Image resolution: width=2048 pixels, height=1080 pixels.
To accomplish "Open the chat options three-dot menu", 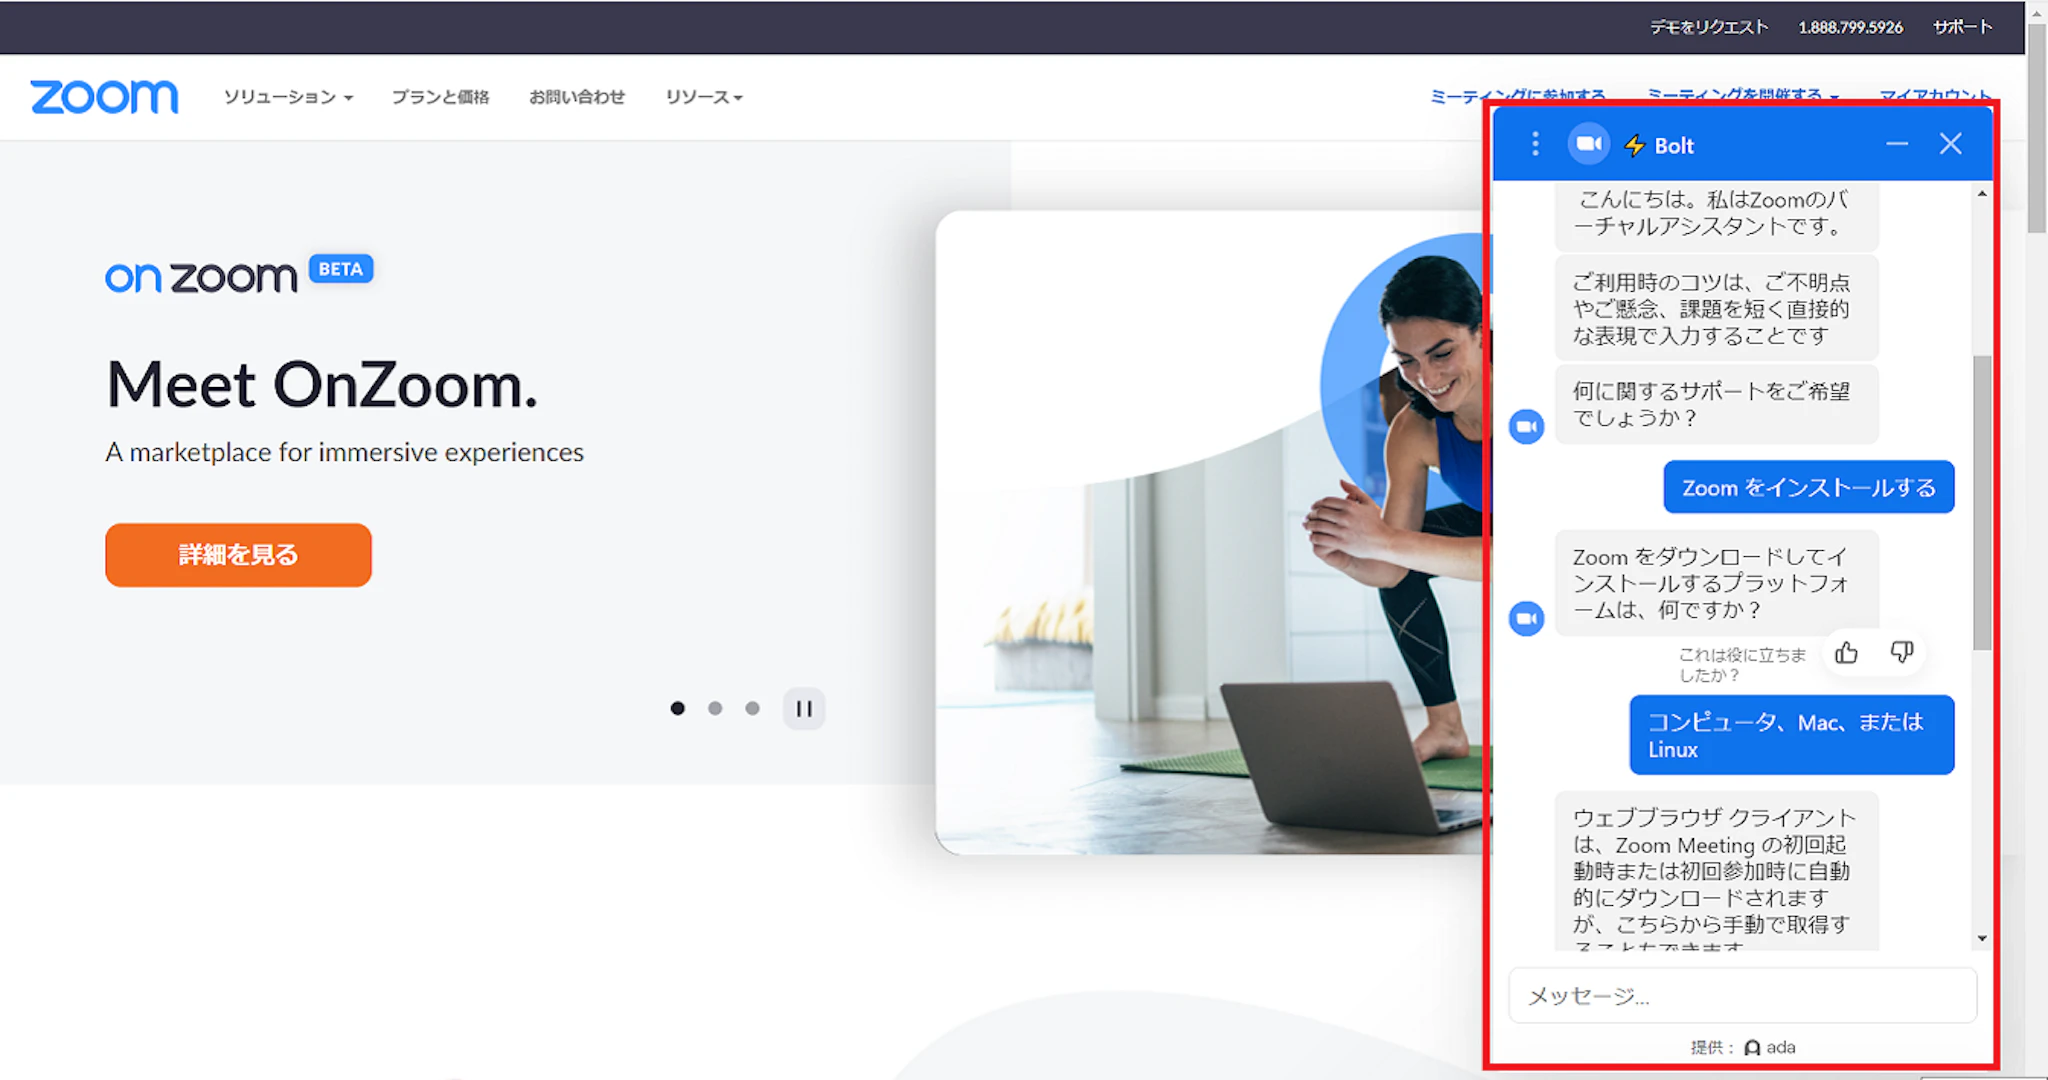I will click(x=1535, y=144).
